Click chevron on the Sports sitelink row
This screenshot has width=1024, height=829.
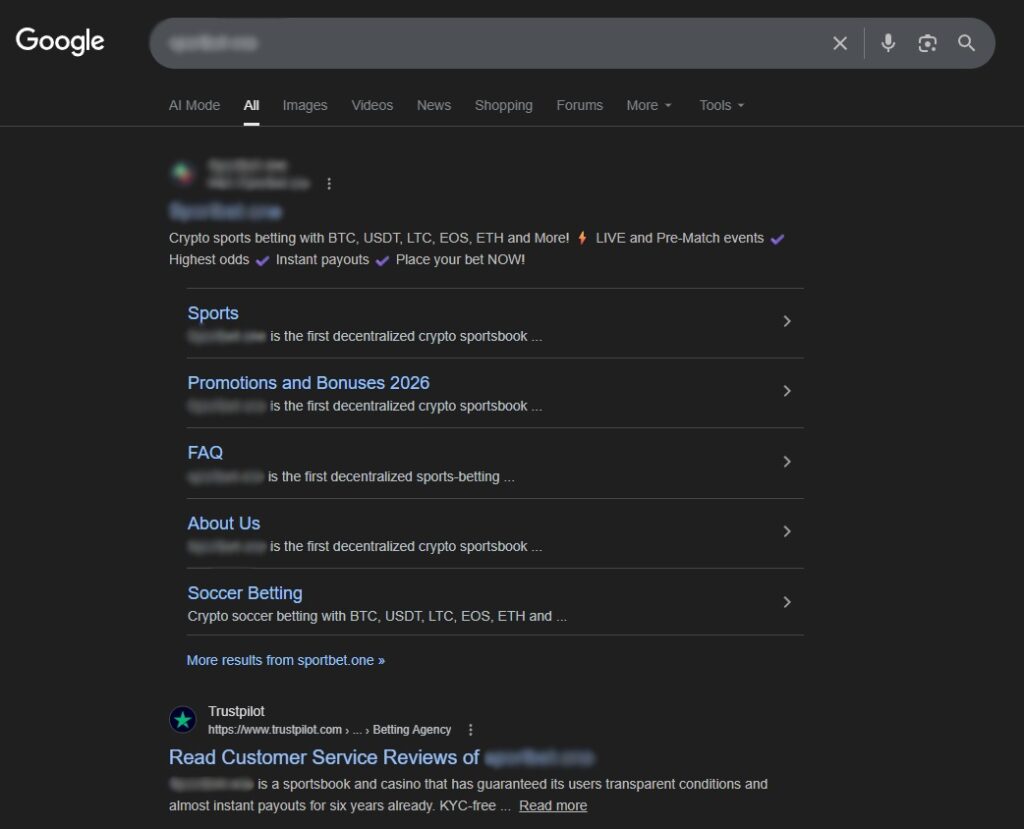pos(787,321)
